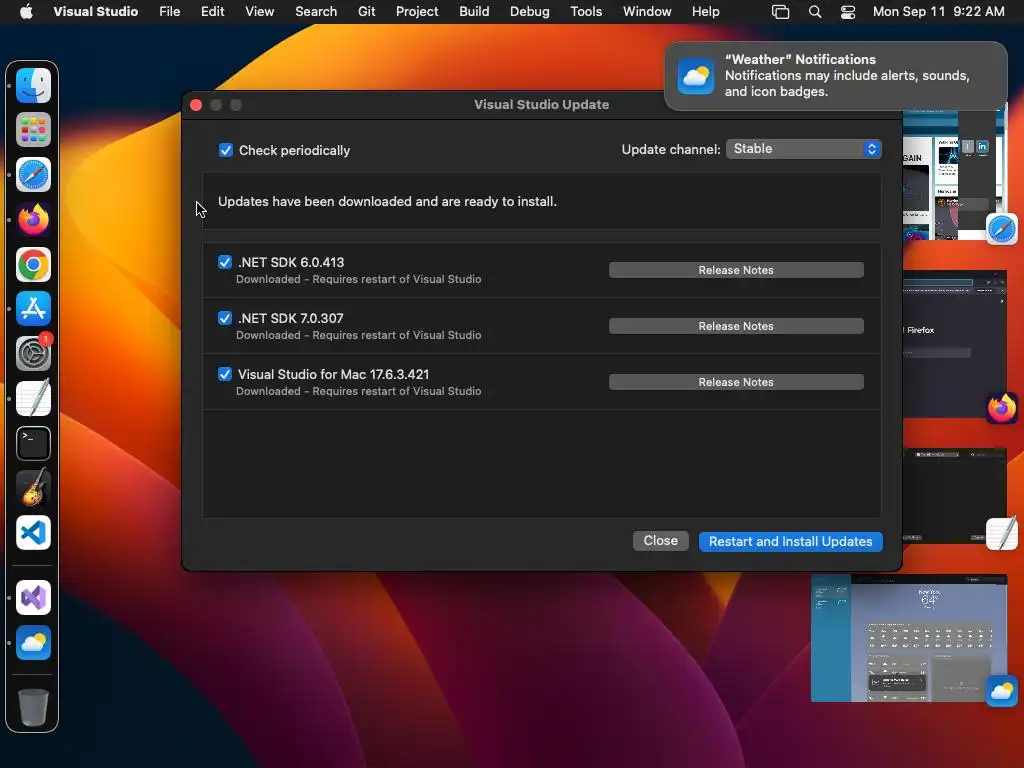The height and width of the screenshot is (768, 1024).
Task: Open the Visual Studio application menu
Action: [95, 11]
